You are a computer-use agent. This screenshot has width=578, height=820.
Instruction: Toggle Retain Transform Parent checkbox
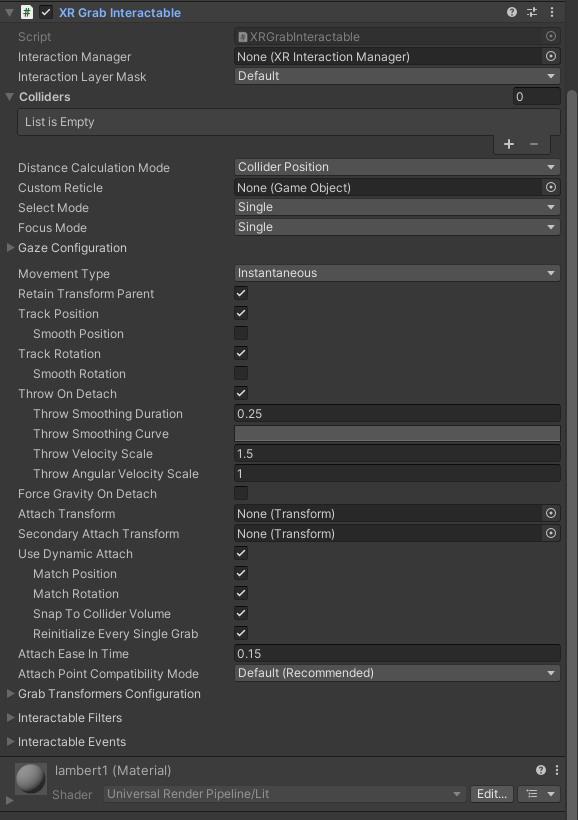241,293
